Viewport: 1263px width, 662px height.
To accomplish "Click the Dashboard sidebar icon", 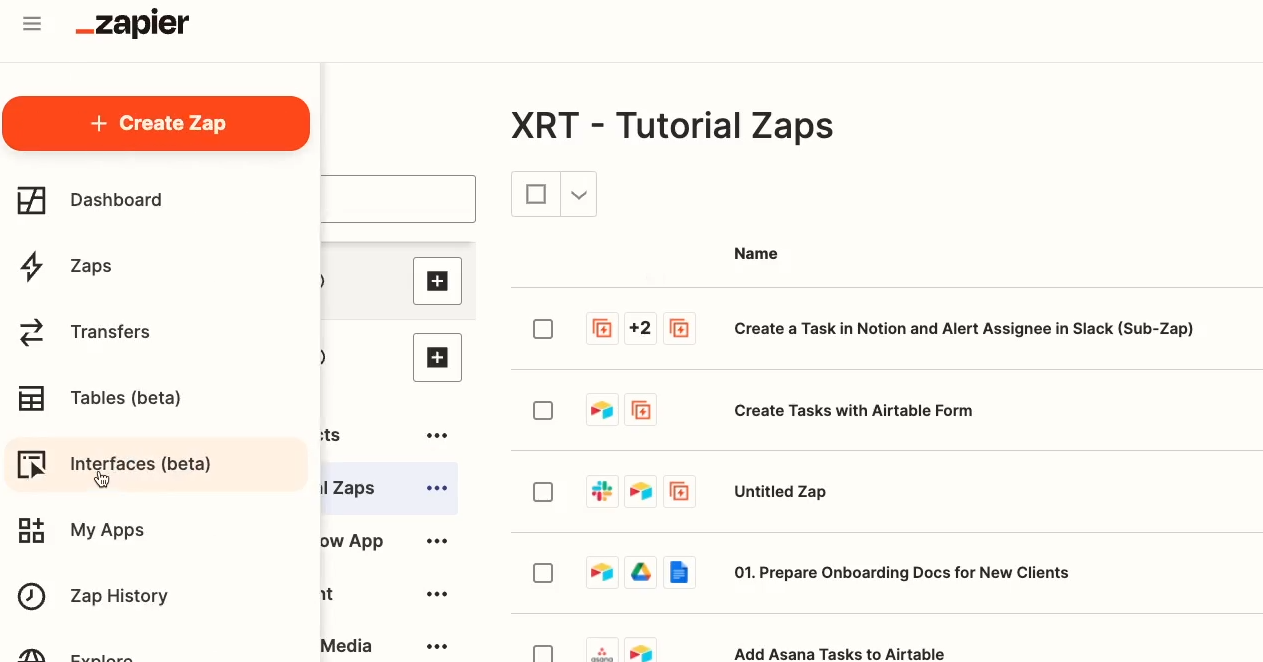I will [x=32, y=200].
